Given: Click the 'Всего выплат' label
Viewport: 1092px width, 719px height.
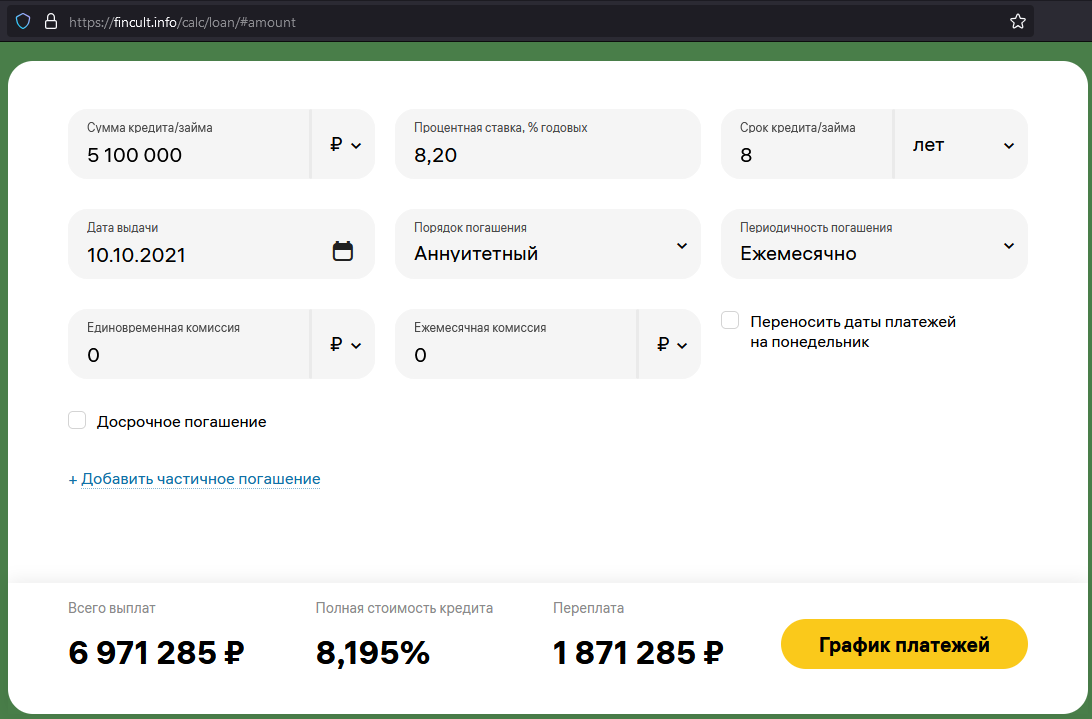Looking at the screenshot, I should click(x=111, y=608).
